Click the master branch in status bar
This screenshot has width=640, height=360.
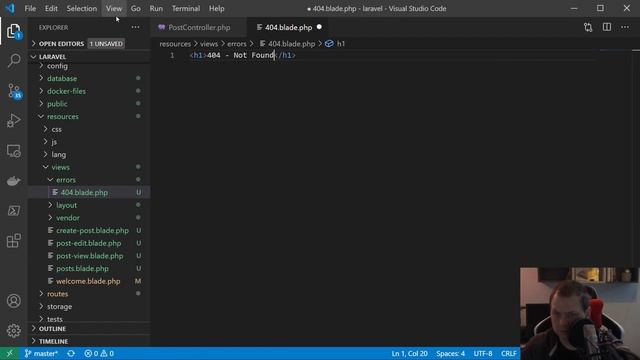pyautogui.click(x=41, y=353)
